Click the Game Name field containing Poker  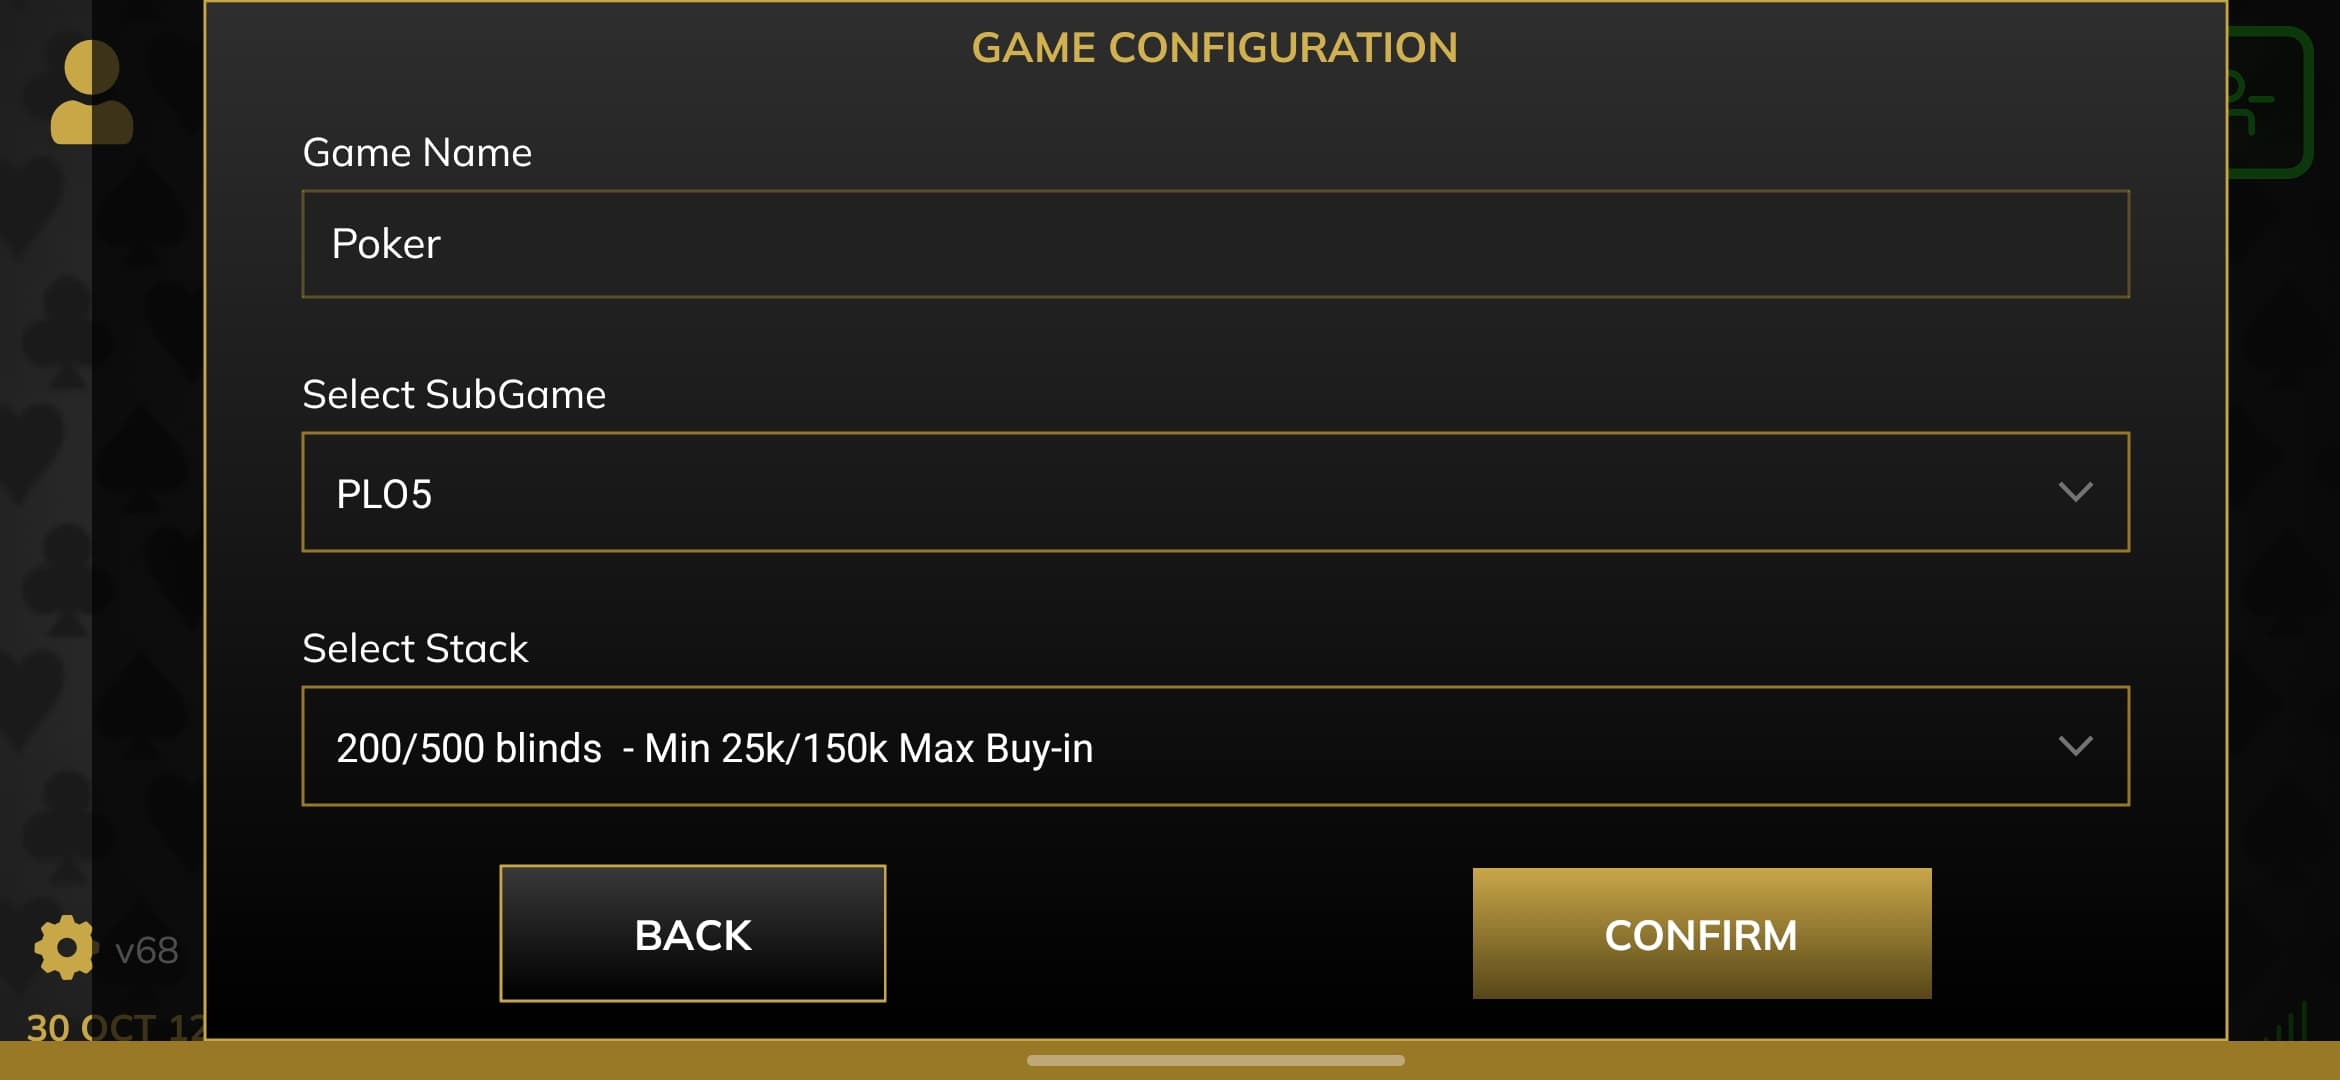pos(1215,244)
